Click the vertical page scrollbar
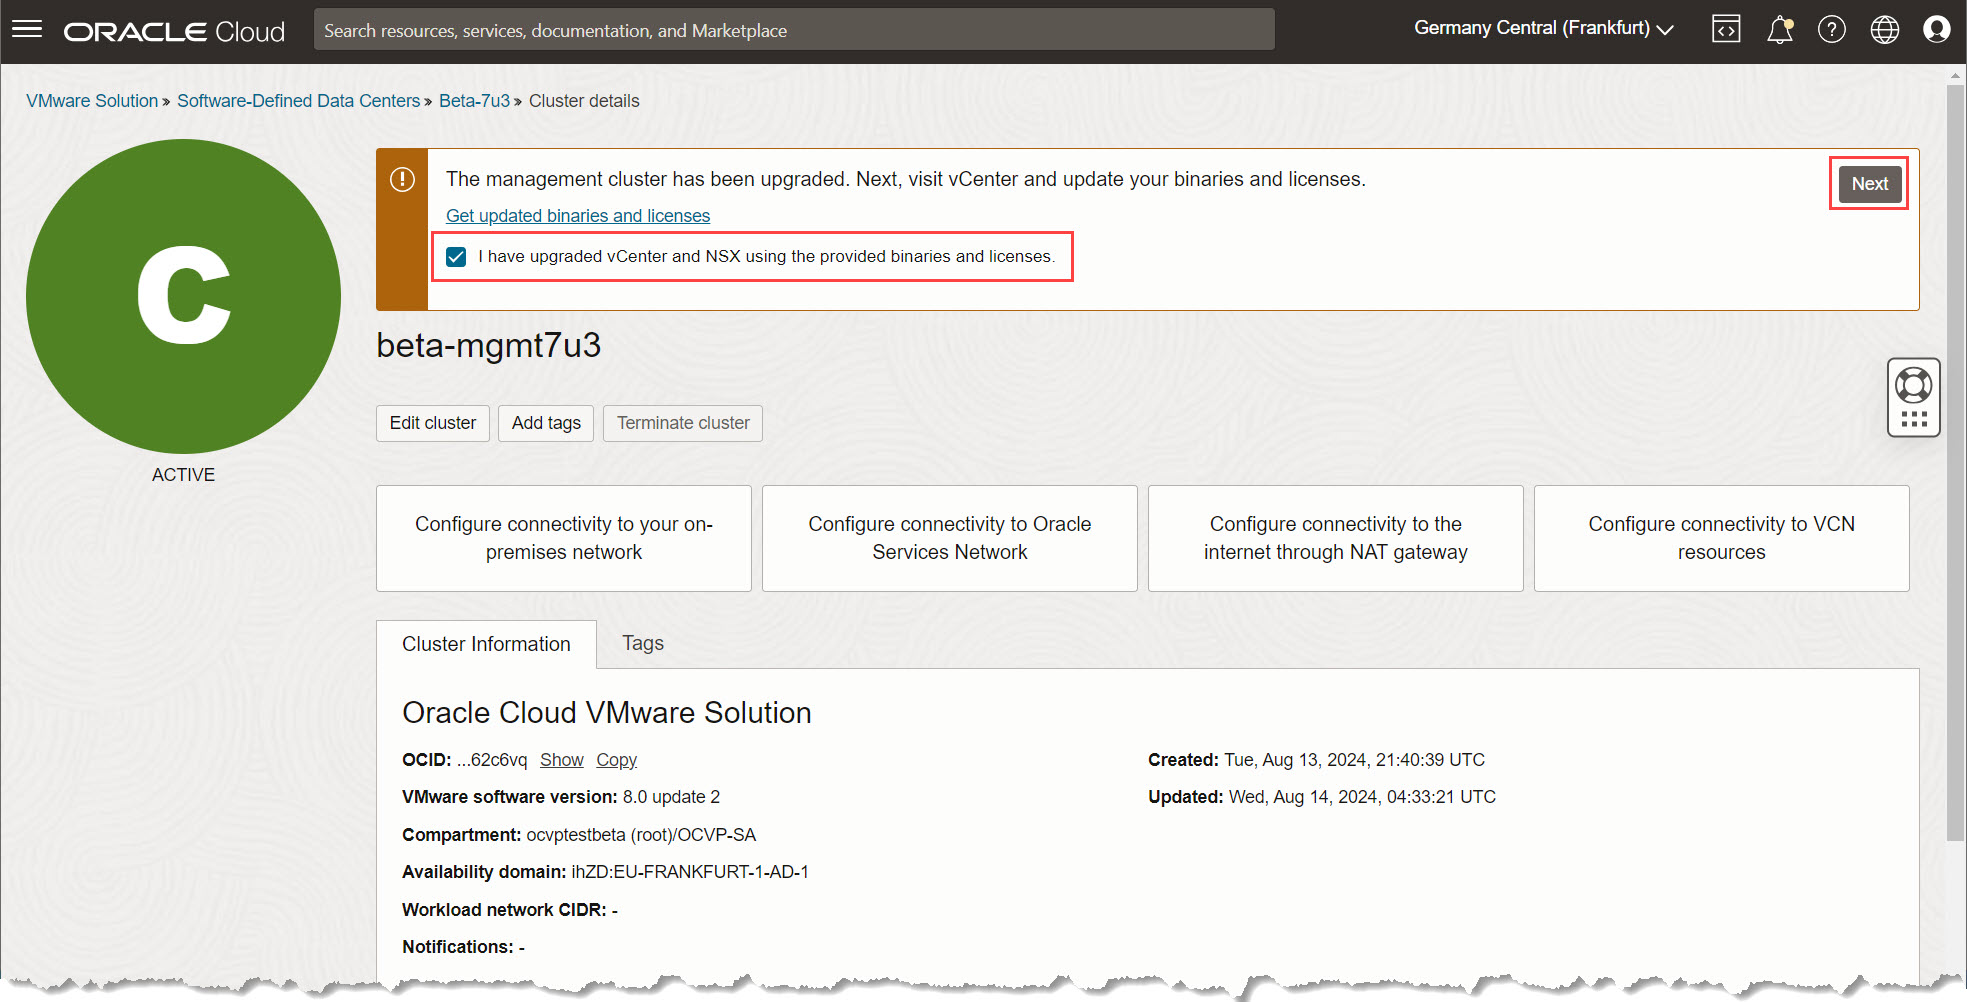This screenshot has height=1002, width=1967. (1956, 462)
